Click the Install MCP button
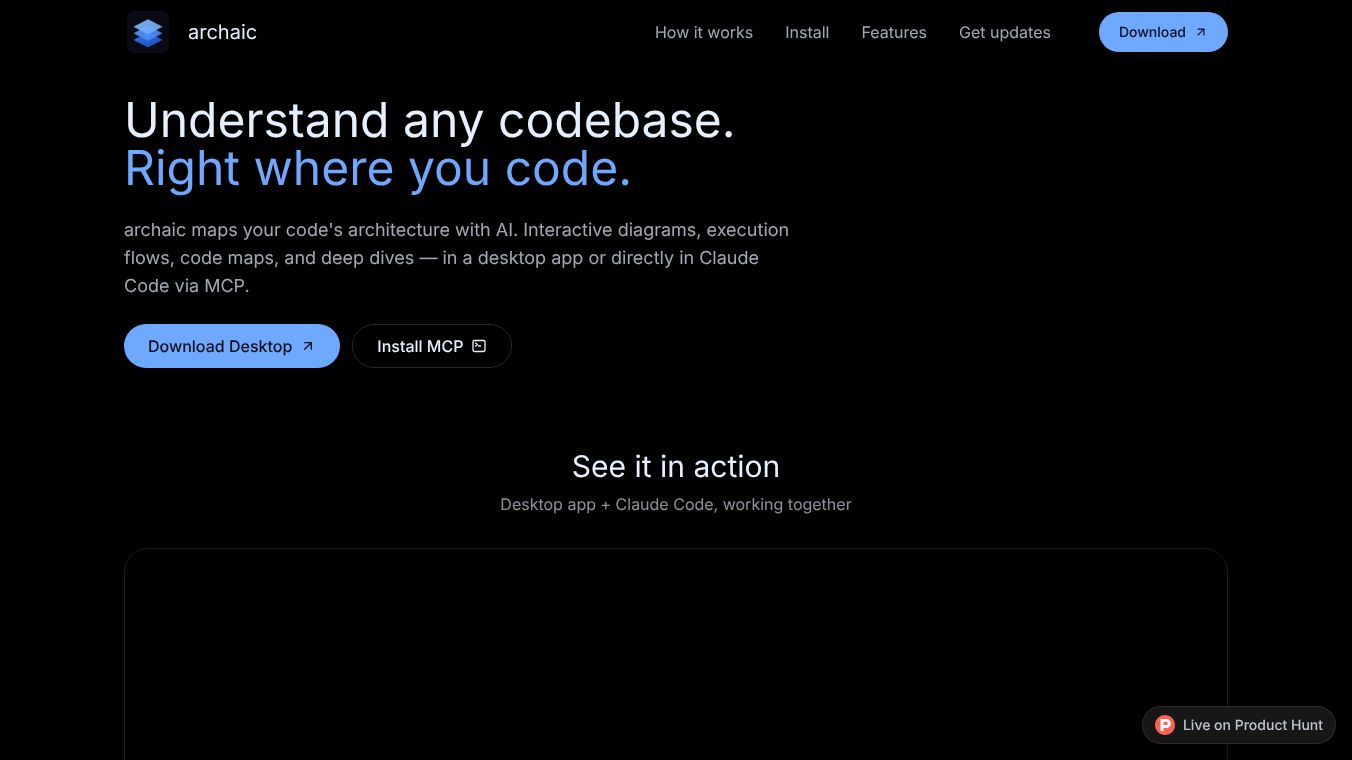Viewport: 1352px width, 760px height. (x=432, y=346)
